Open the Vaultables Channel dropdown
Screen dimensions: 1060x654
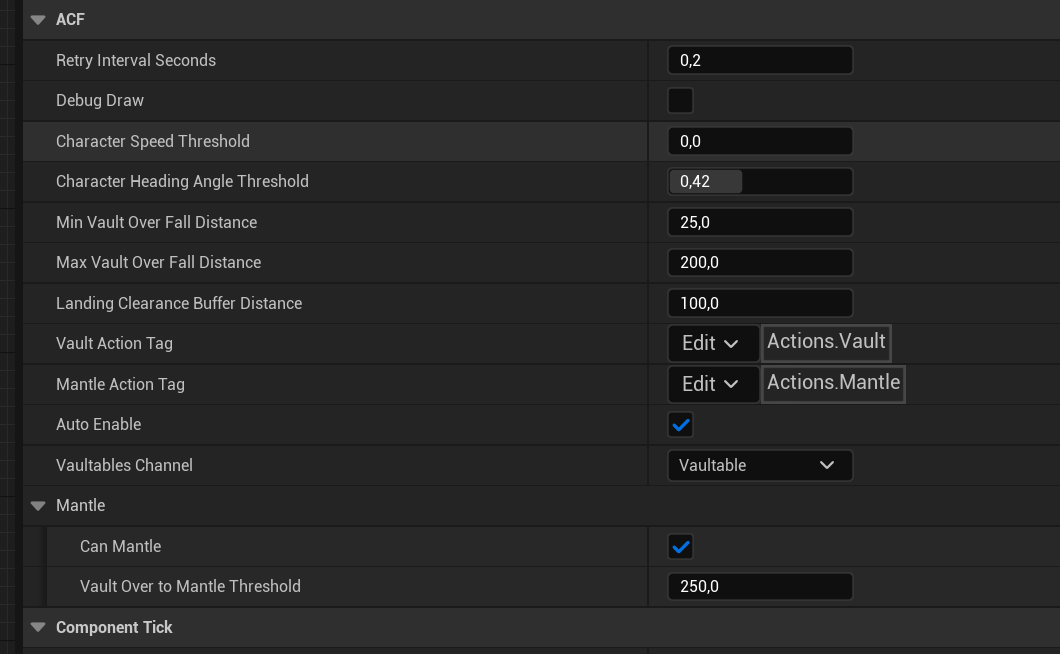pyautogui.click(x=759, y=465)
